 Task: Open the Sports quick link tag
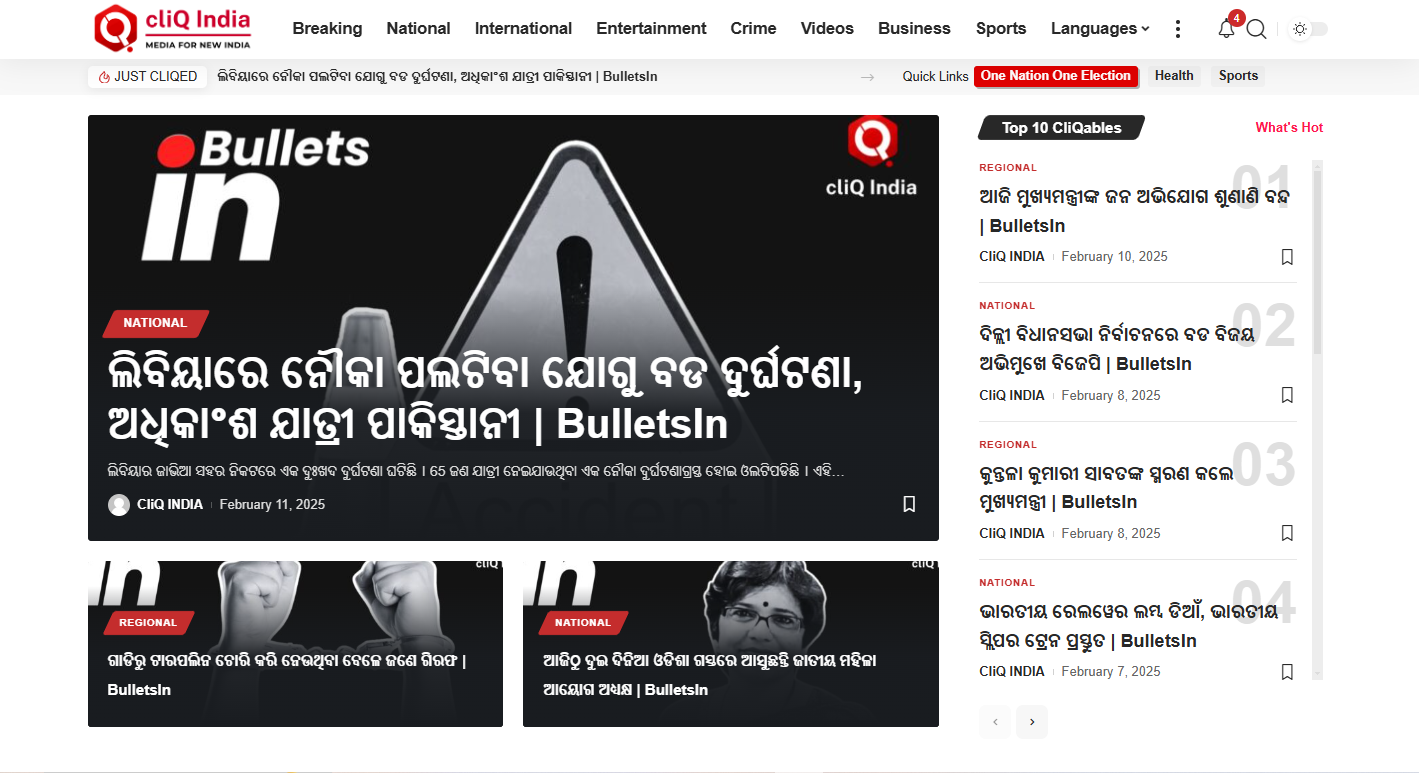pos(1238,76)
